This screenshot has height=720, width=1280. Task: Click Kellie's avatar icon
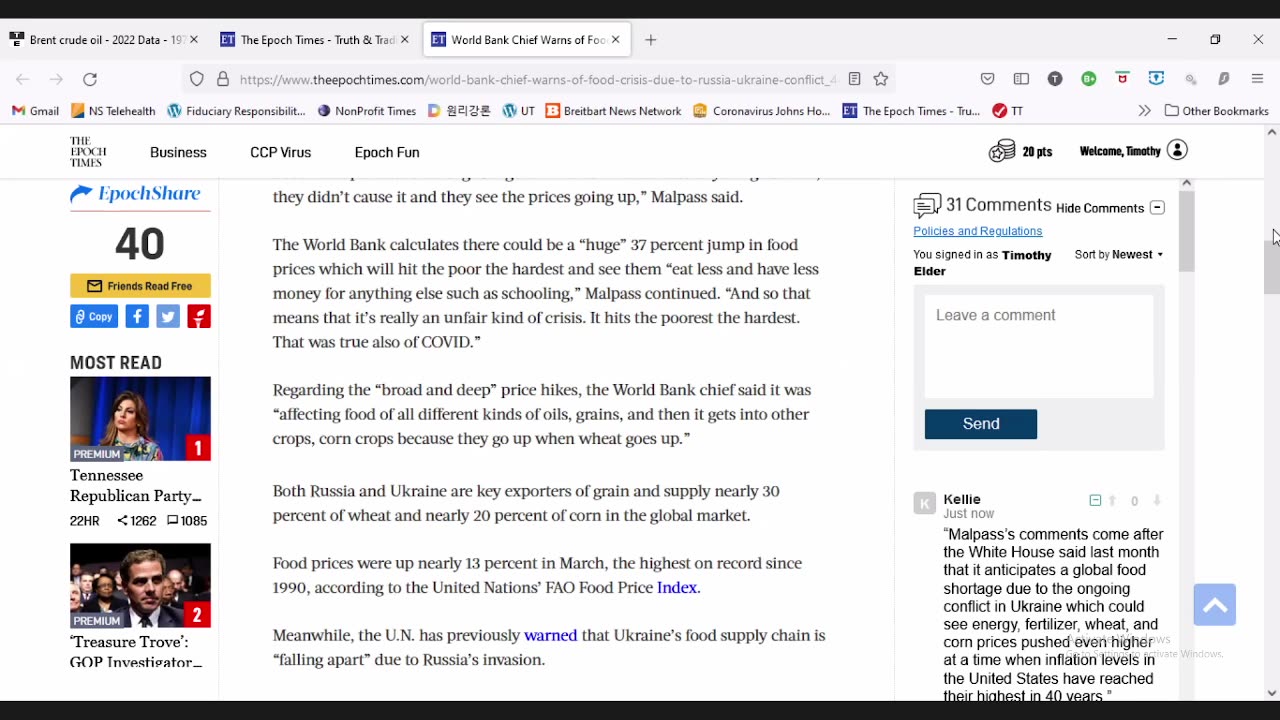click(x=924, y=503)
